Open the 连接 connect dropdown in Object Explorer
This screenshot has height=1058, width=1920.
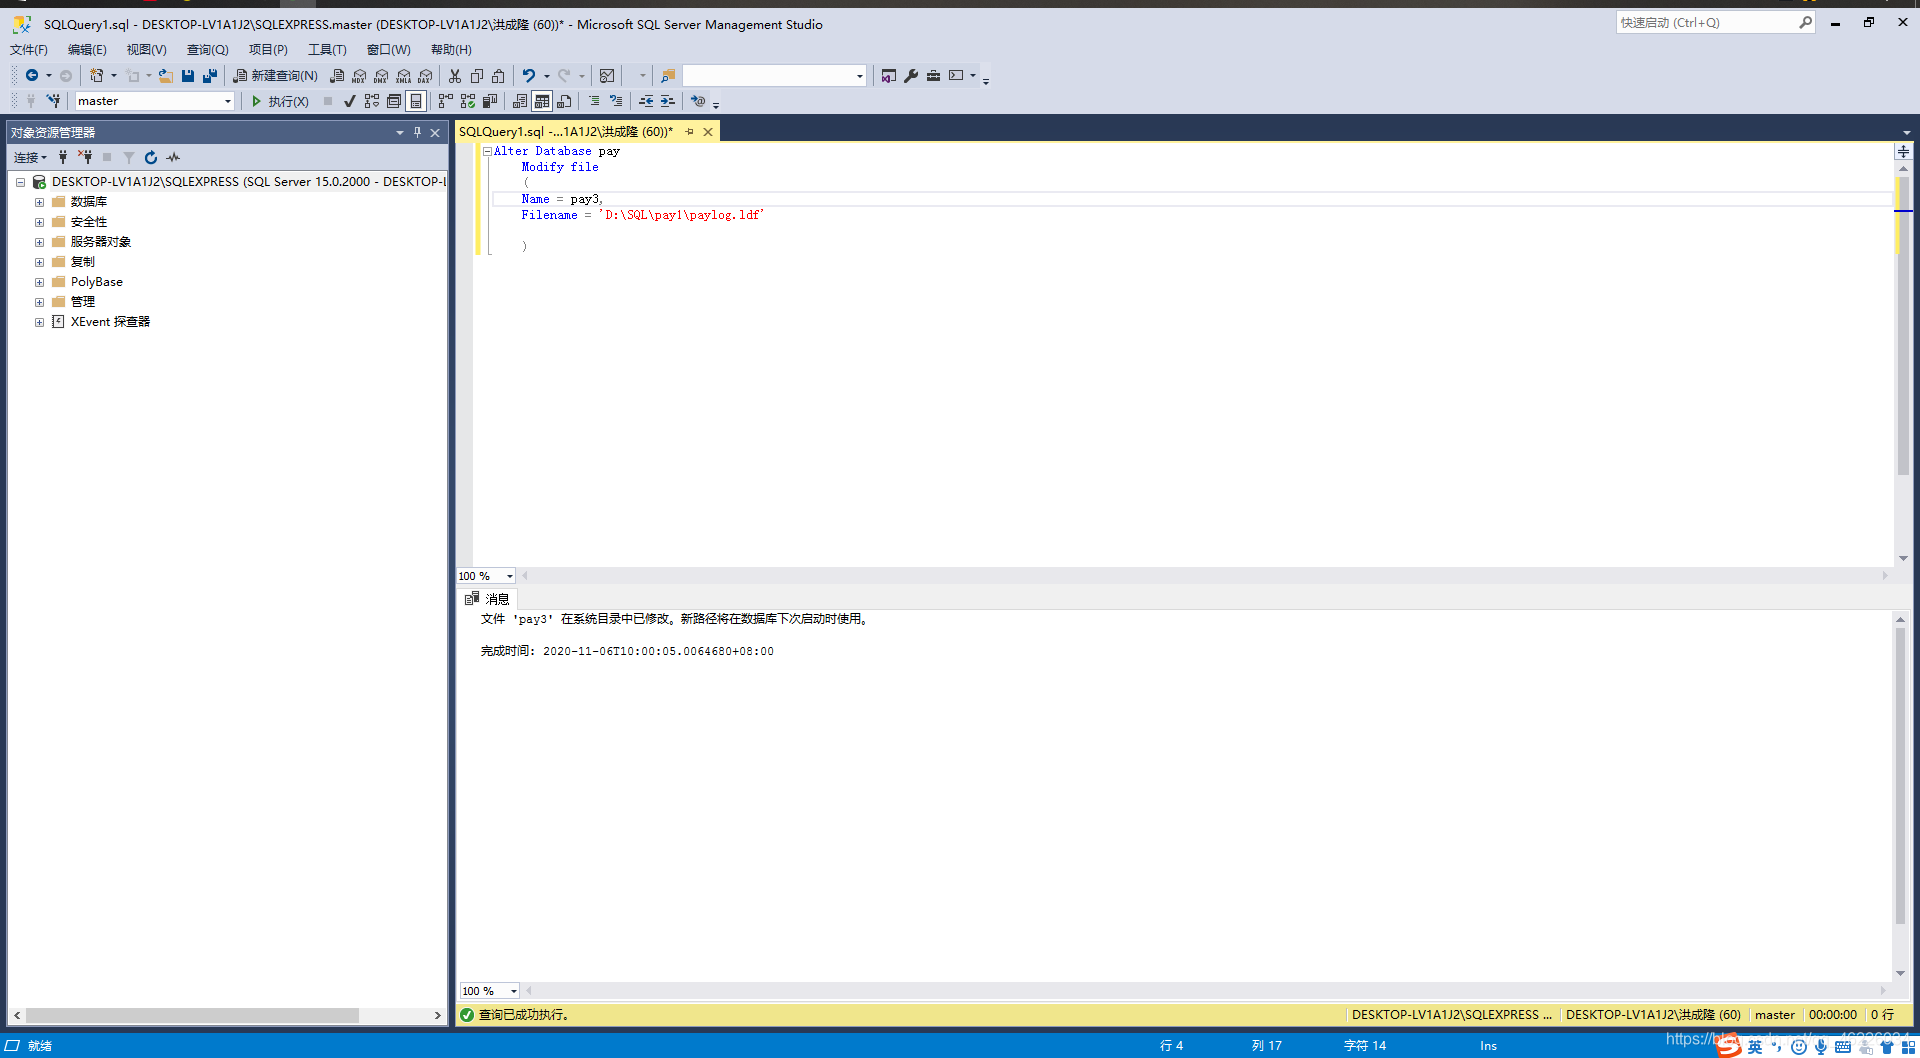click(x=30, y=157)
